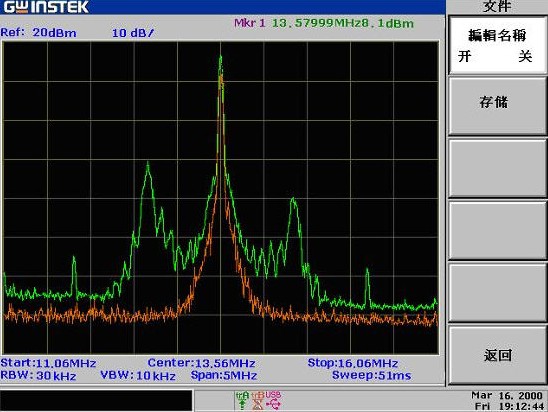Click the Sweep 51ms setting

pos(372,376)
